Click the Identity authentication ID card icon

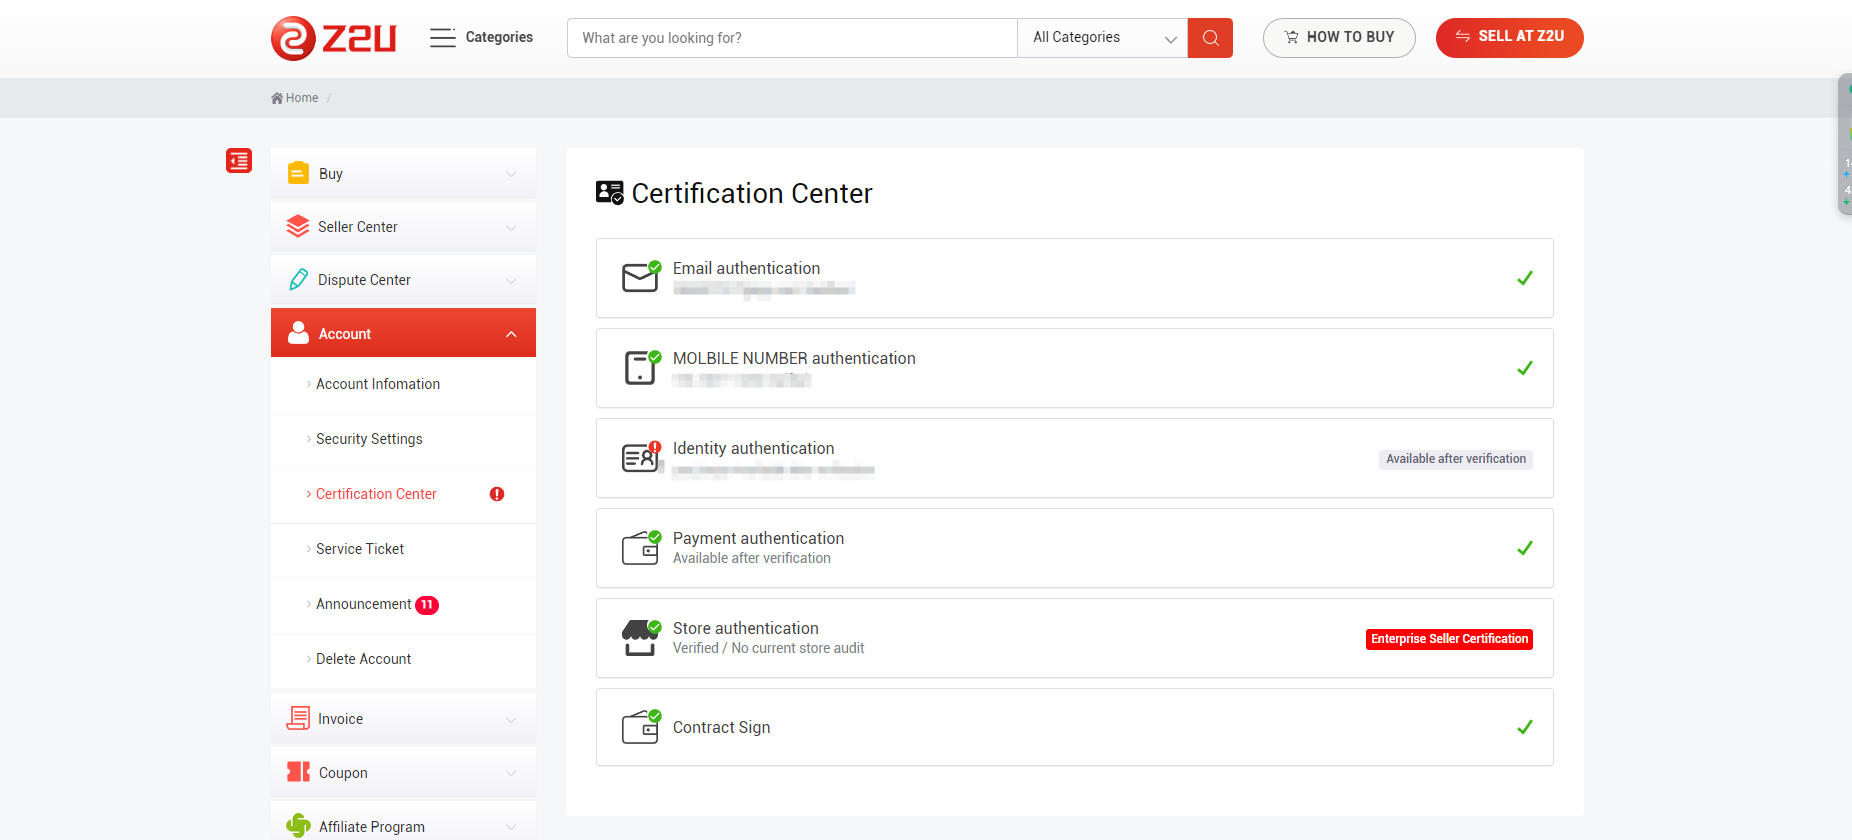point(640,457)
